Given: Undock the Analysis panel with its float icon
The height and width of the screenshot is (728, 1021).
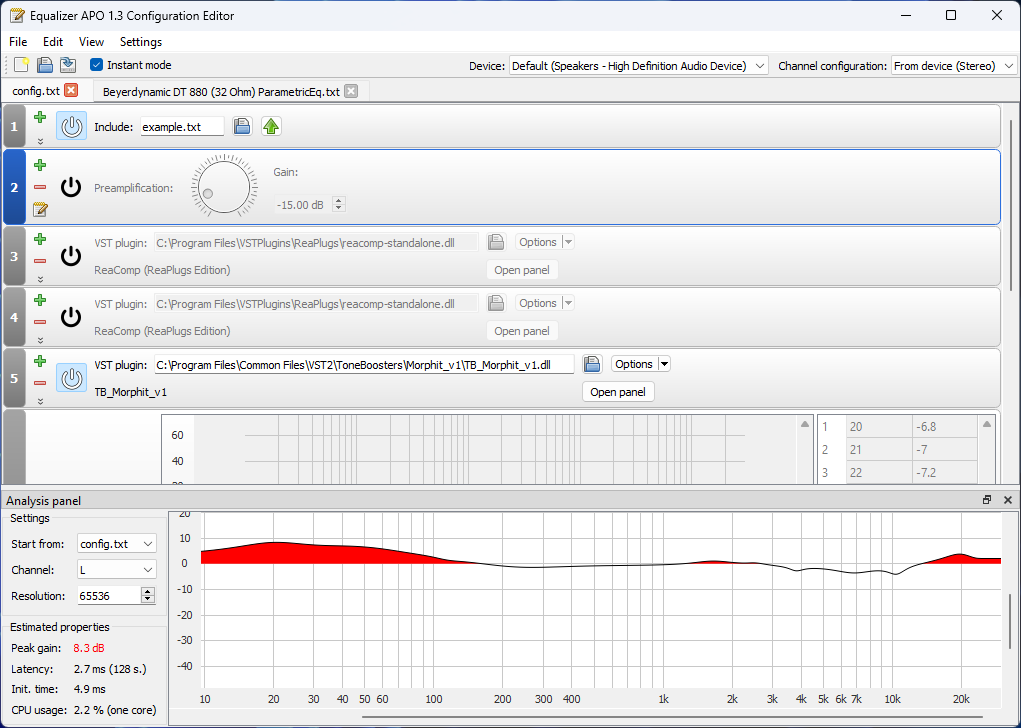Looking at the screenshot, I should tap(987, 499).
